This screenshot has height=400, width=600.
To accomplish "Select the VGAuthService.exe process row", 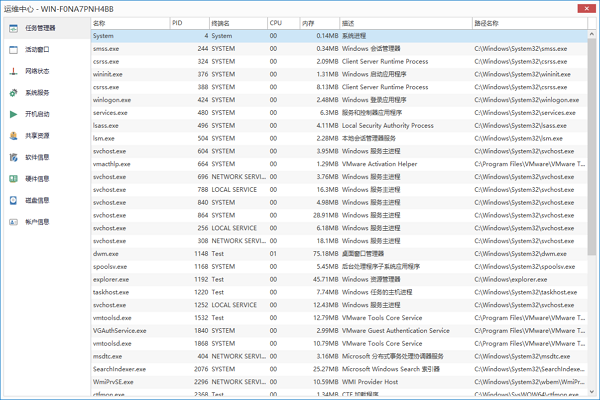I will (x=339, y=331).
